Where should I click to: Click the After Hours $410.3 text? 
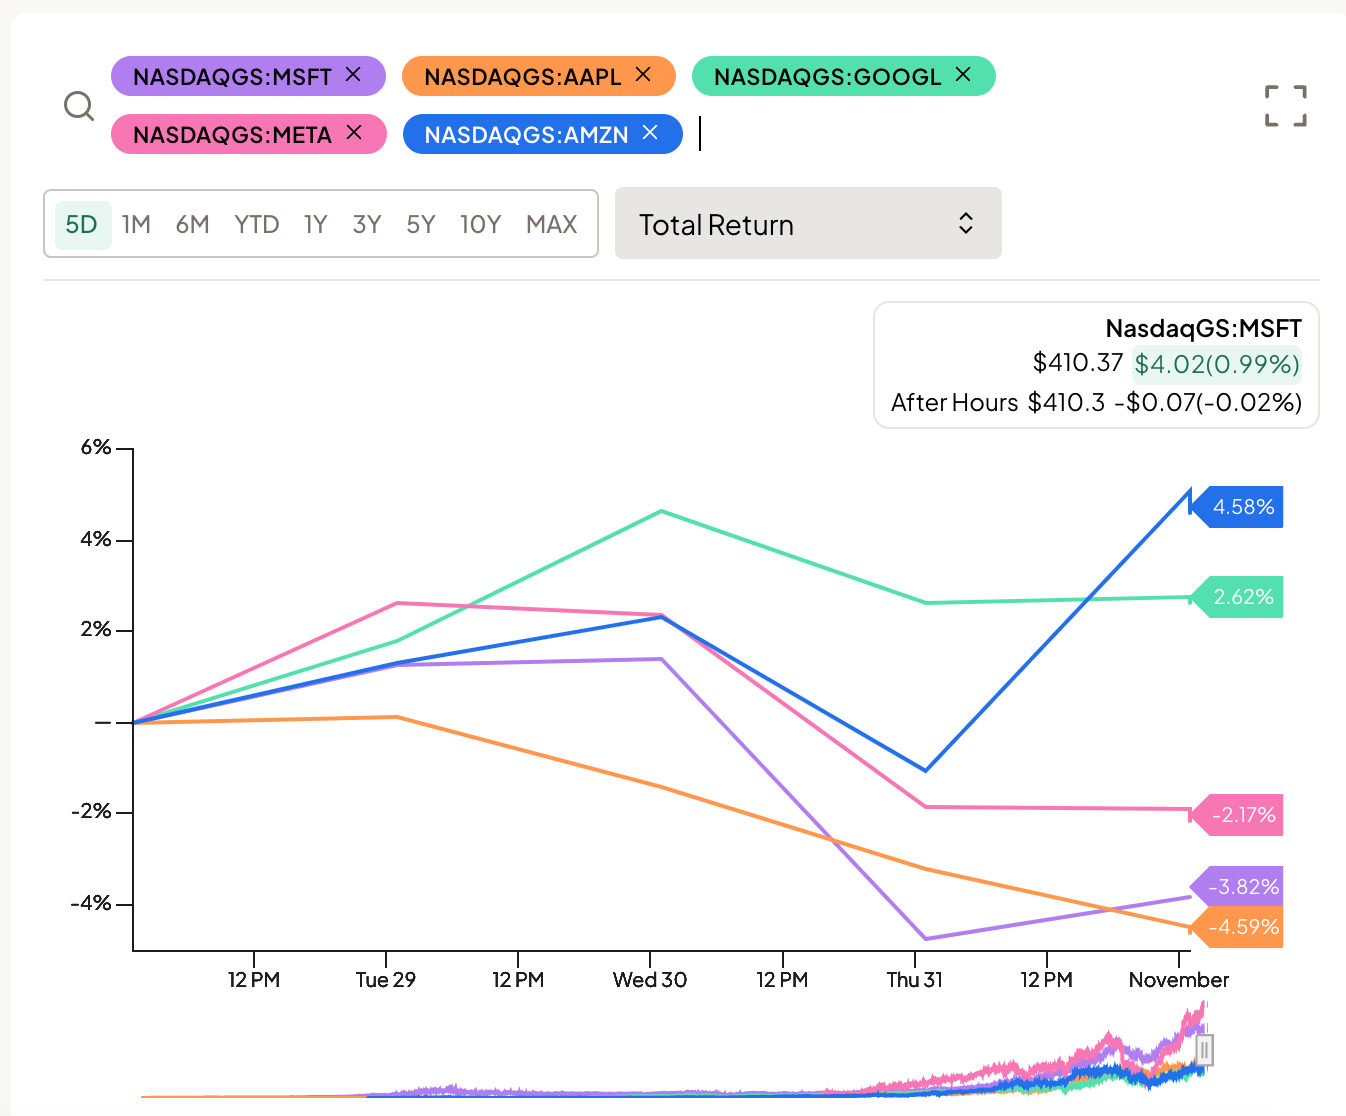[x=998, y=403]
